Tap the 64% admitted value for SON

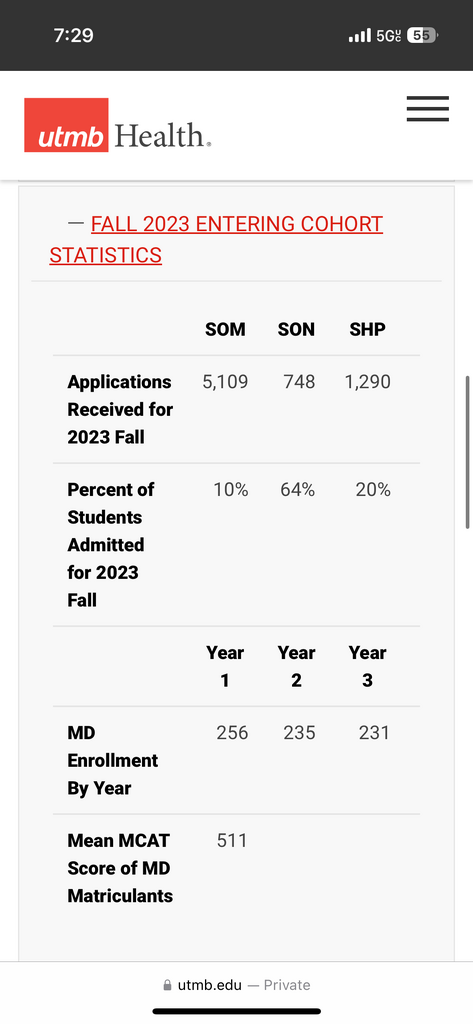[297, 490]
